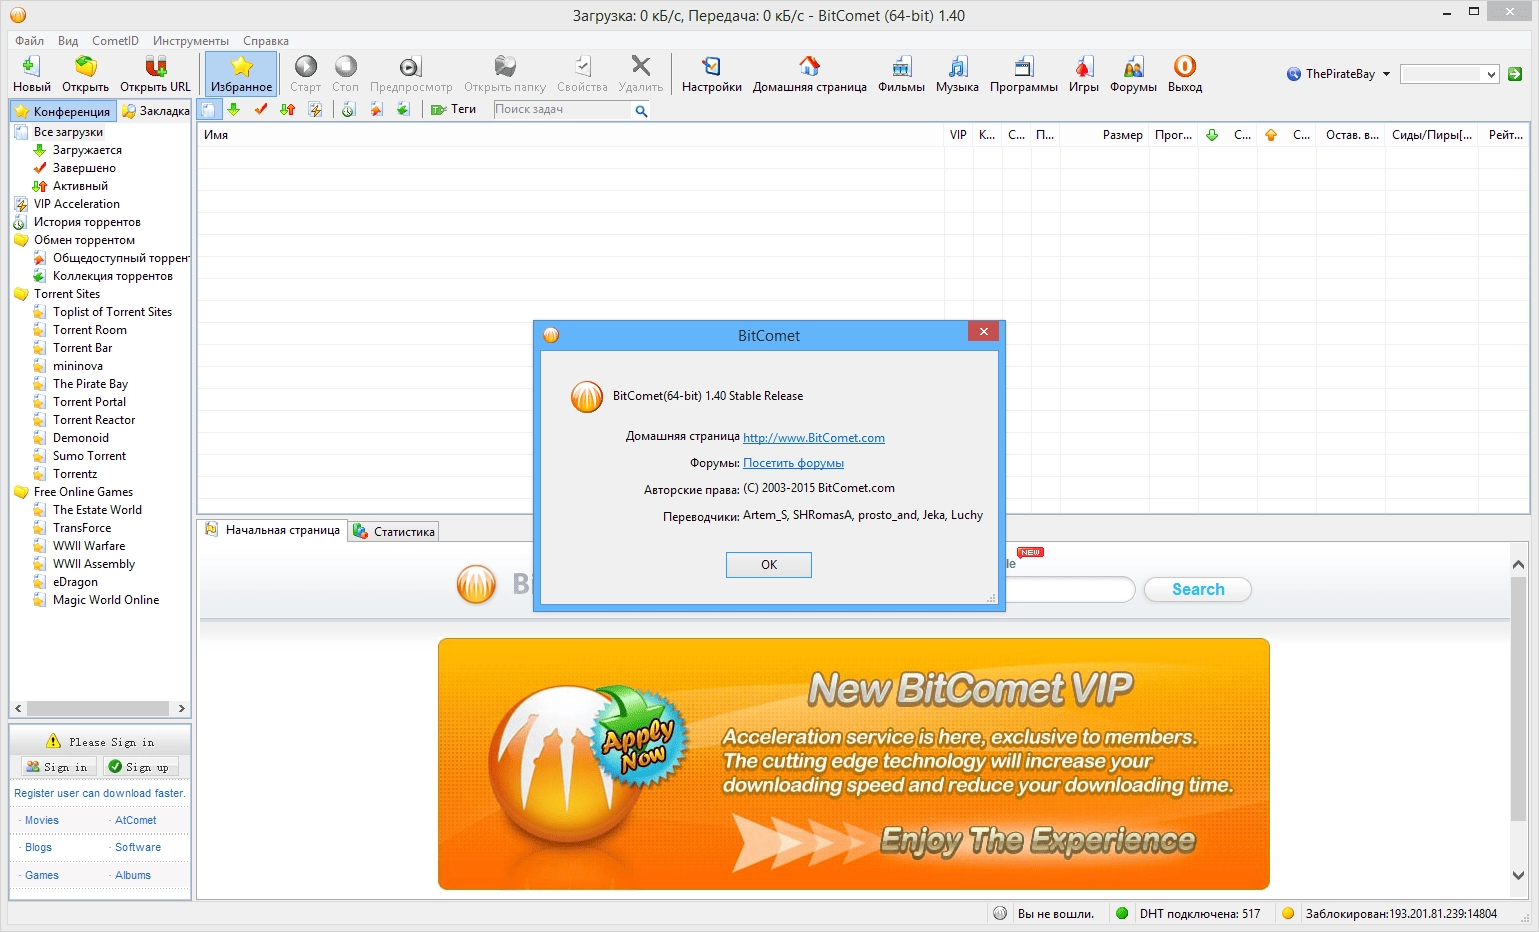Open the http://www.BitComet.com link

click(x=814, y=438)
